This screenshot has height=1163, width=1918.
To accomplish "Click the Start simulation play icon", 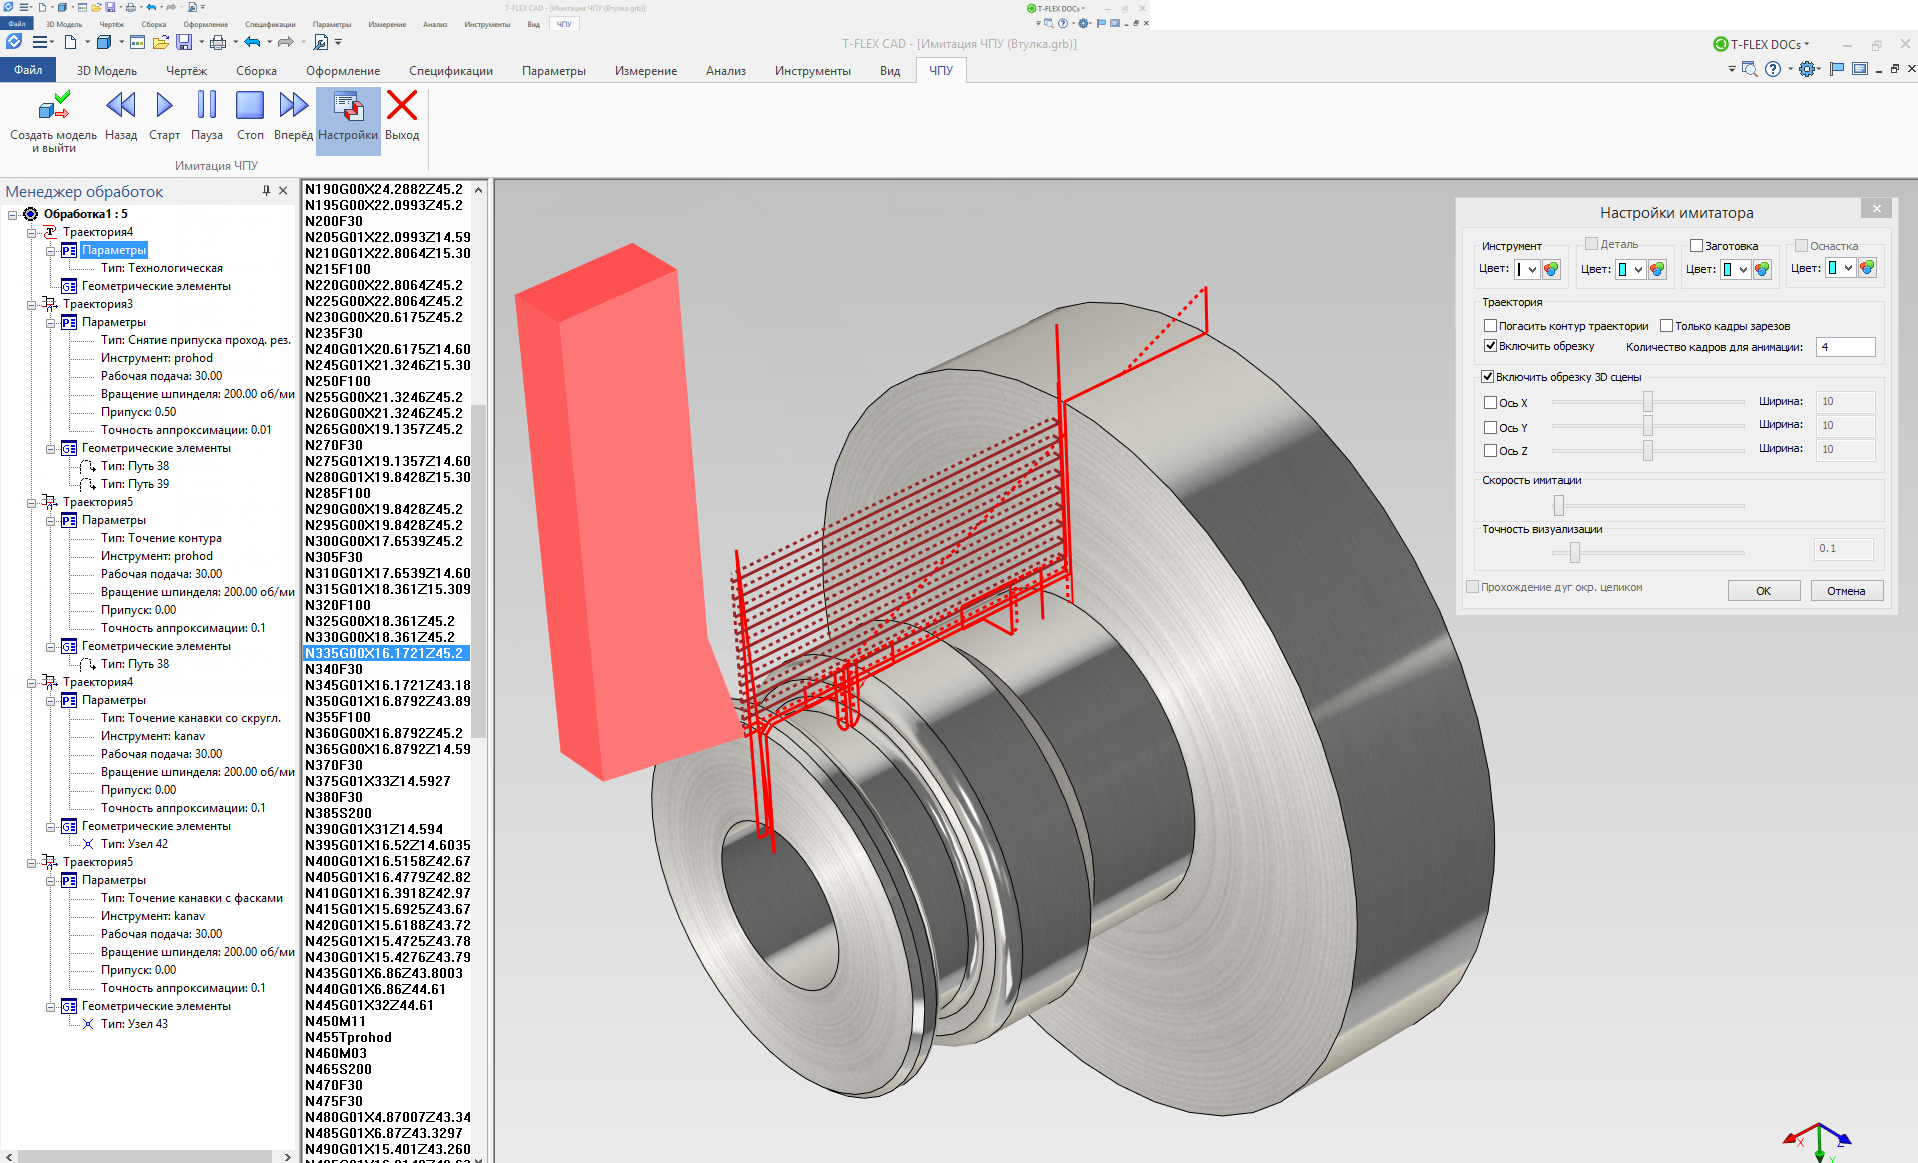I will pyautogui.click(x=164, y=106).
